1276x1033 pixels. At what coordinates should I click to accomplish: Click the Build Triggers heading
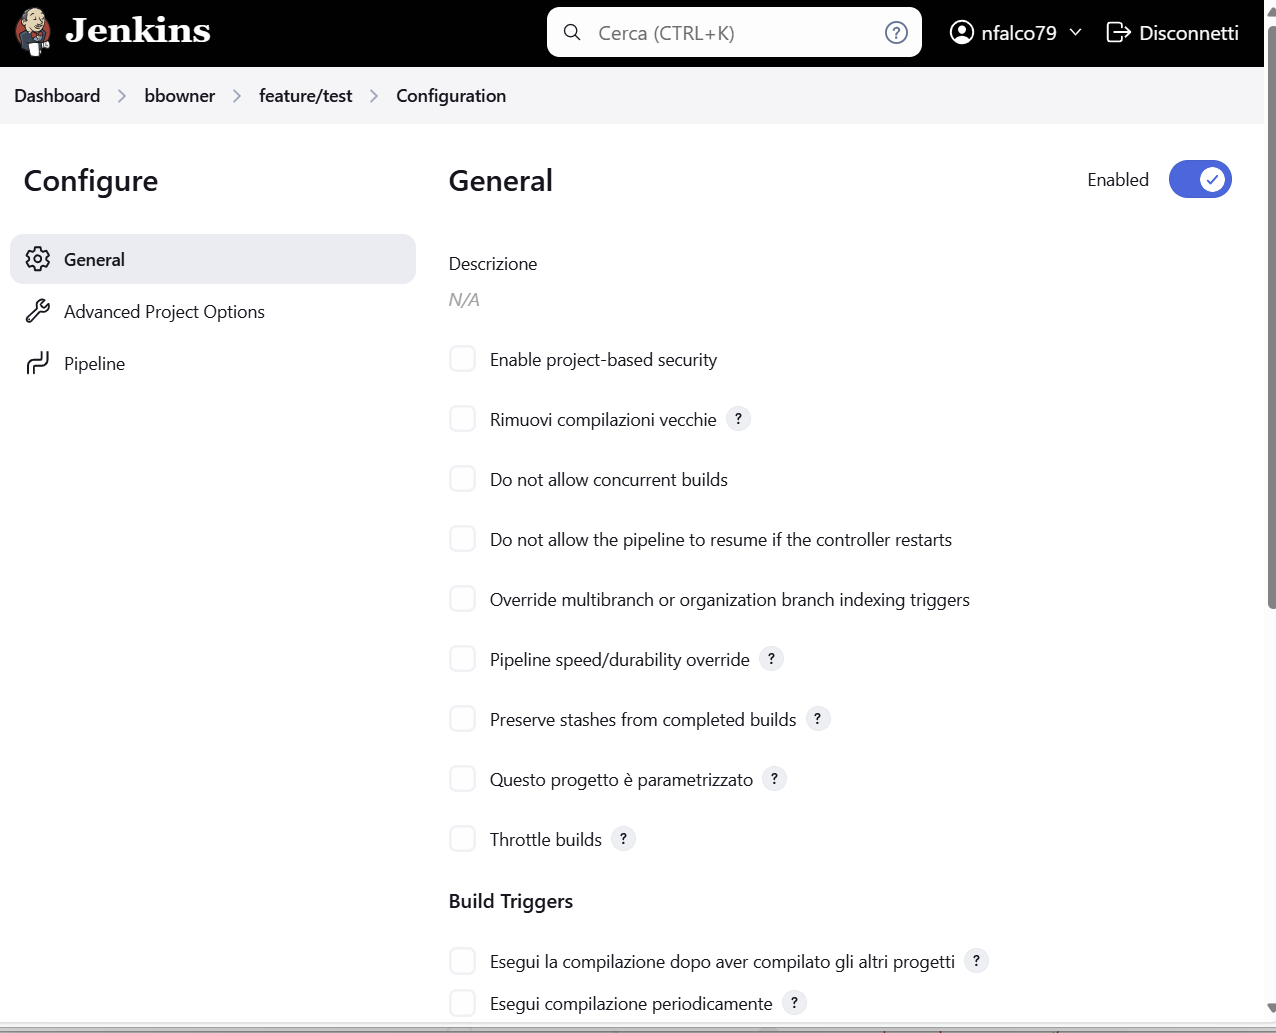511,901
